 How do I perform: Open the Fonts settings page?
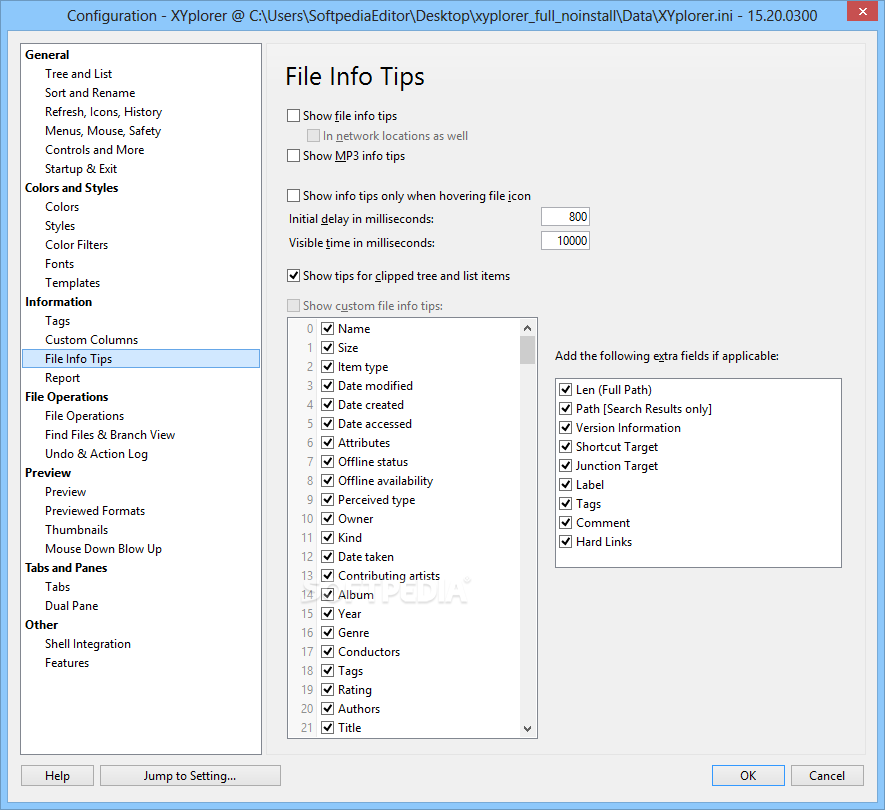[59, 264]
